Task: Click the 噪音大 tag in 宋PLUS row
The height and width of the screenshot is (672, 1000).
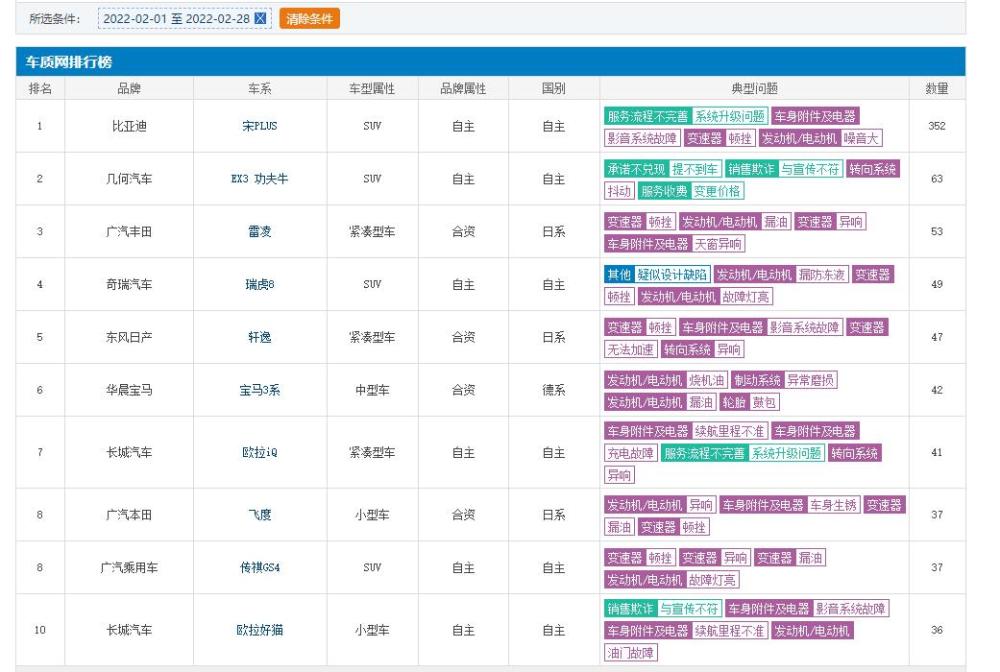Action: point(861,138)
